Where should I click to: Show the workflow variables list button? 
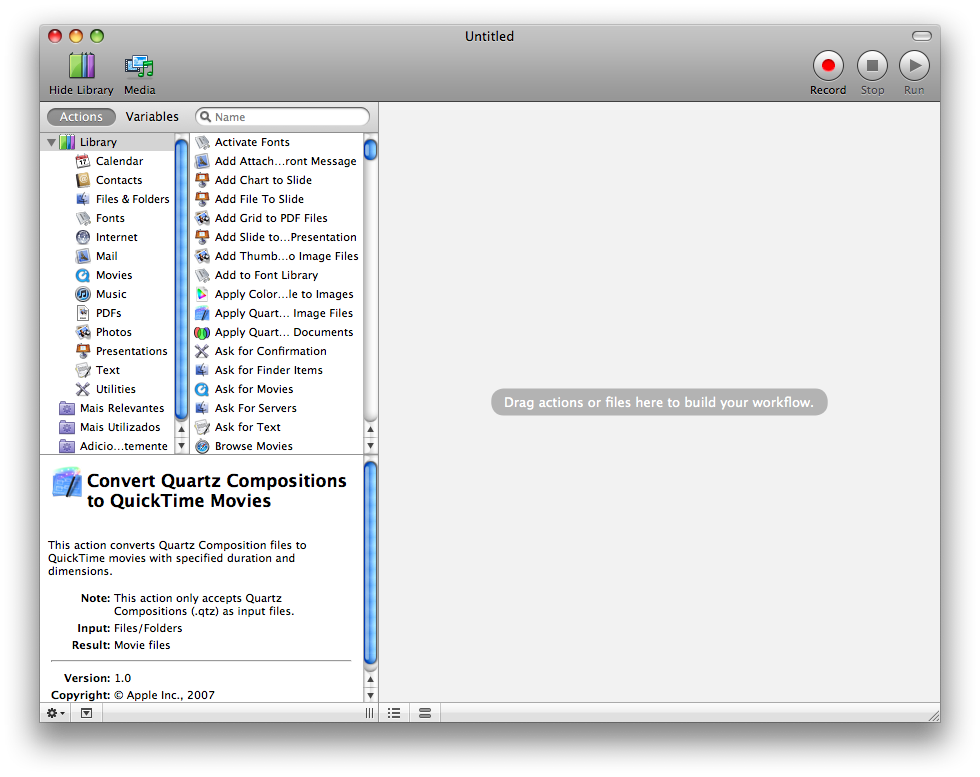[x=425, y=713]
